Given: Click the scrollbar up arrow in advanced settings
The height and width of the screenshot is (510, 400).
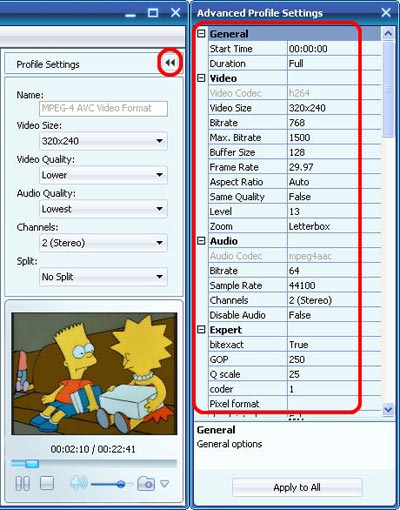Looking at the screenshot, I should [388, 34].
